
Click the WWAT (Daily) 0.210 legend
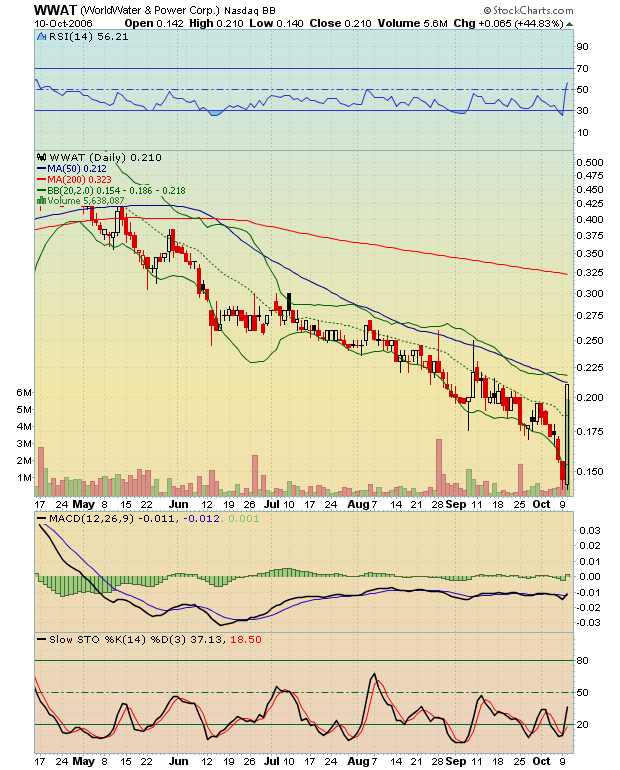click(106, 157)
